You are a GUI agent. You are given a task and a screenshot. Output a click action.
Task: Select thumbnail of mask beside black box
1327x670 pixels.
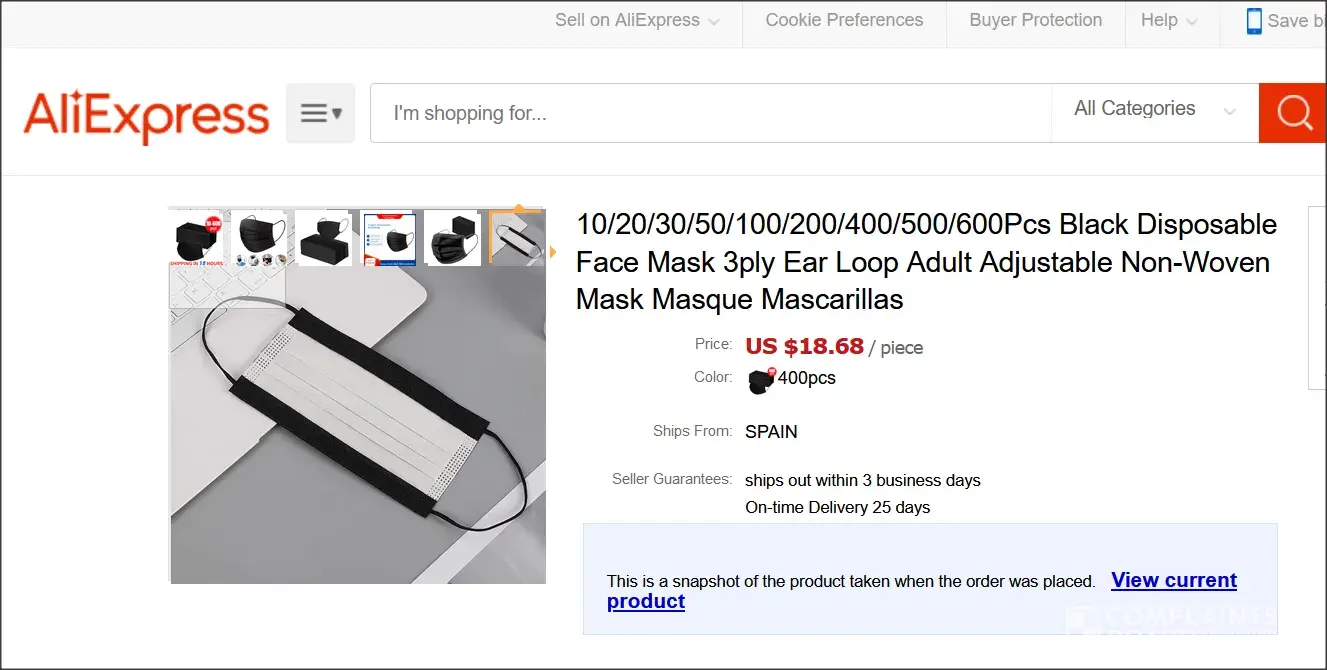click(452, 238)
